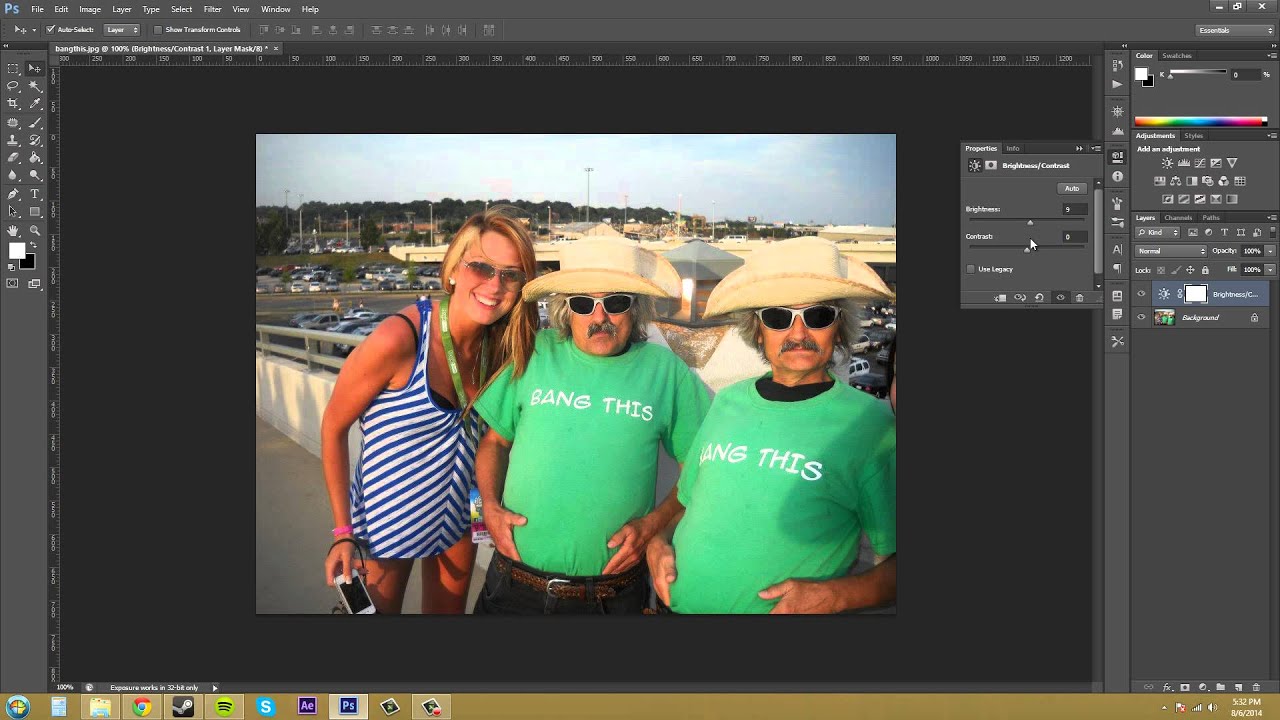Open the Image menu

pyautogui.click(x=90, y=9)
